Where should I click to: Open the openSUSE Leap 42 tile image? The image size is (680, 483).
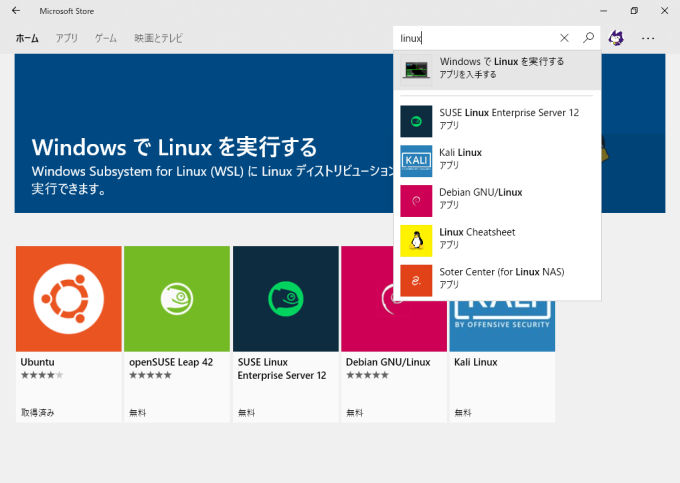pyautogui.click(x=177, y=299)
